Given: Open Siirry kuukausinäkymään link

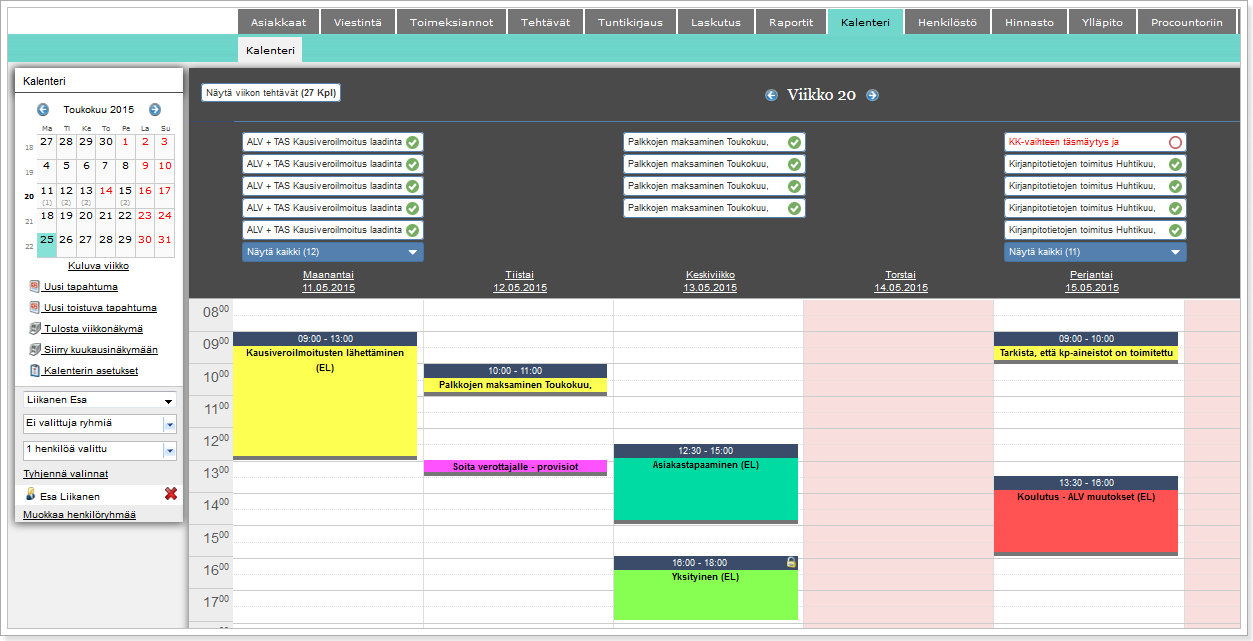Looking at the screenshot, I should [100, 350].
